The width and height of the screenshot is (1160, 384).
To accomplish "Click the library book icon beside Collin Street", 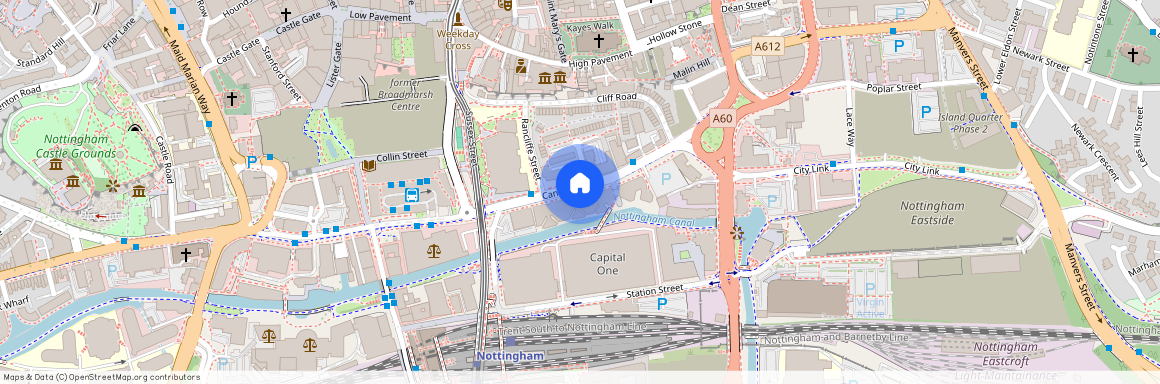I will (368, 166).
